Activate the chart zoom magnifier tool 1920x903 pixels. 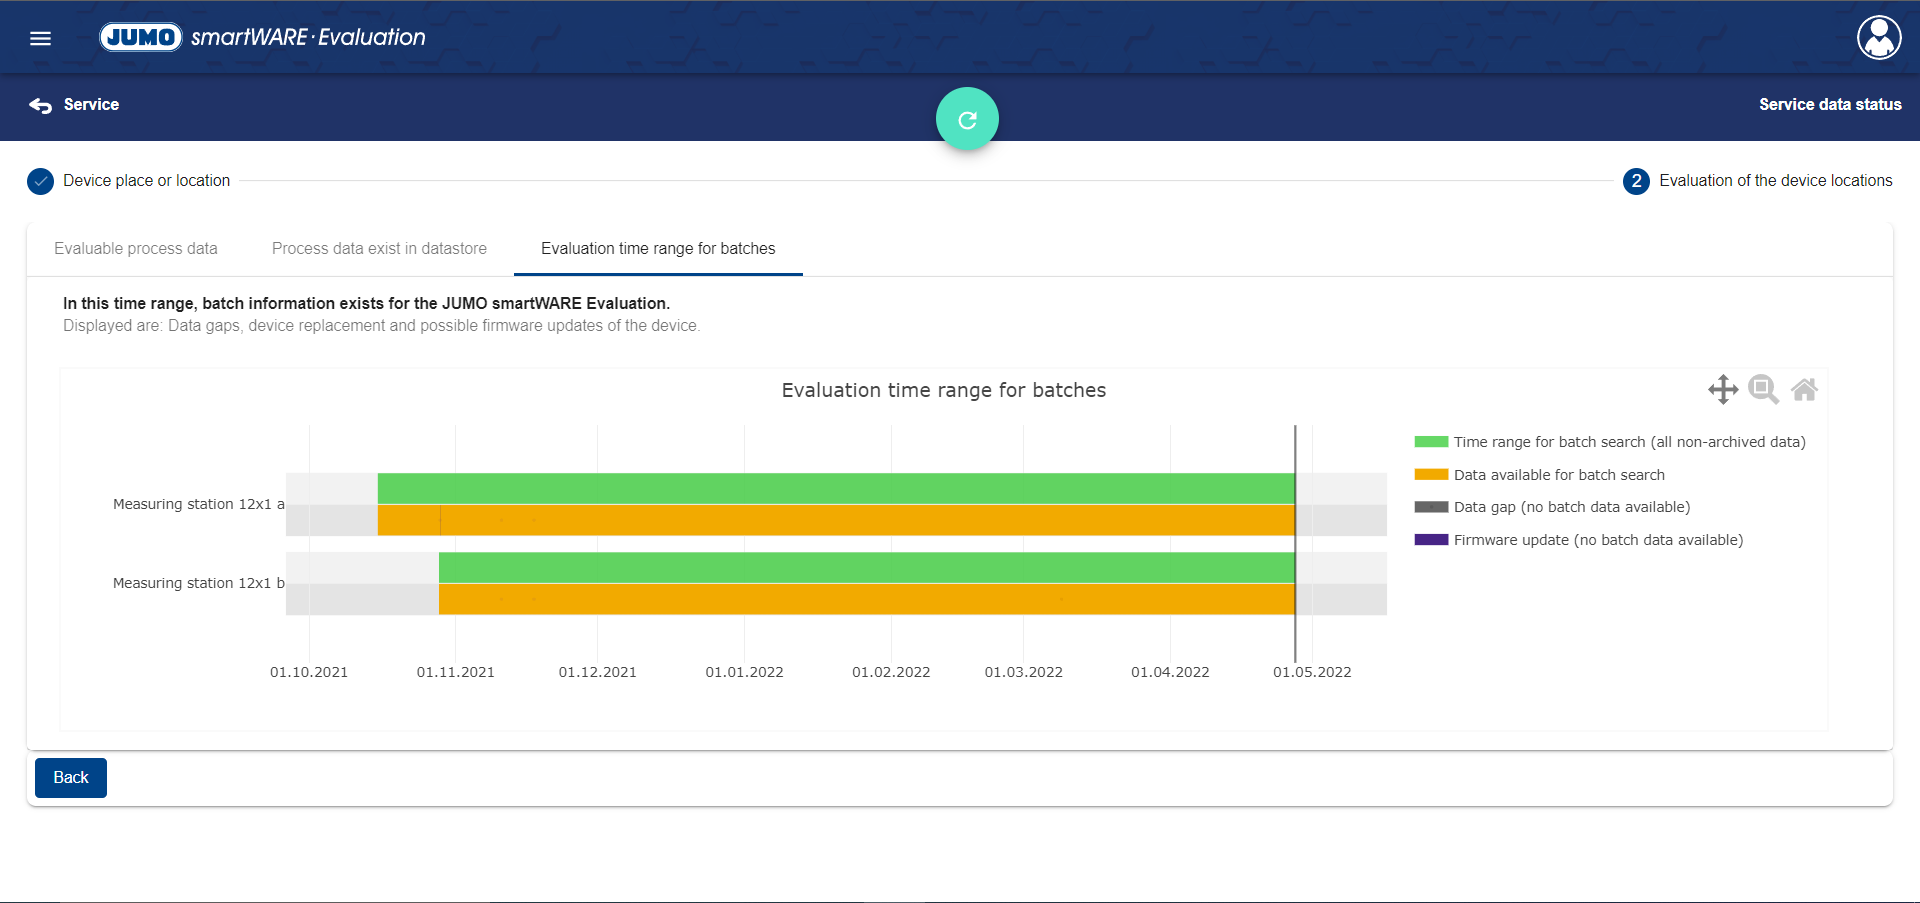pyautogui.click(x=1763, y=389)
